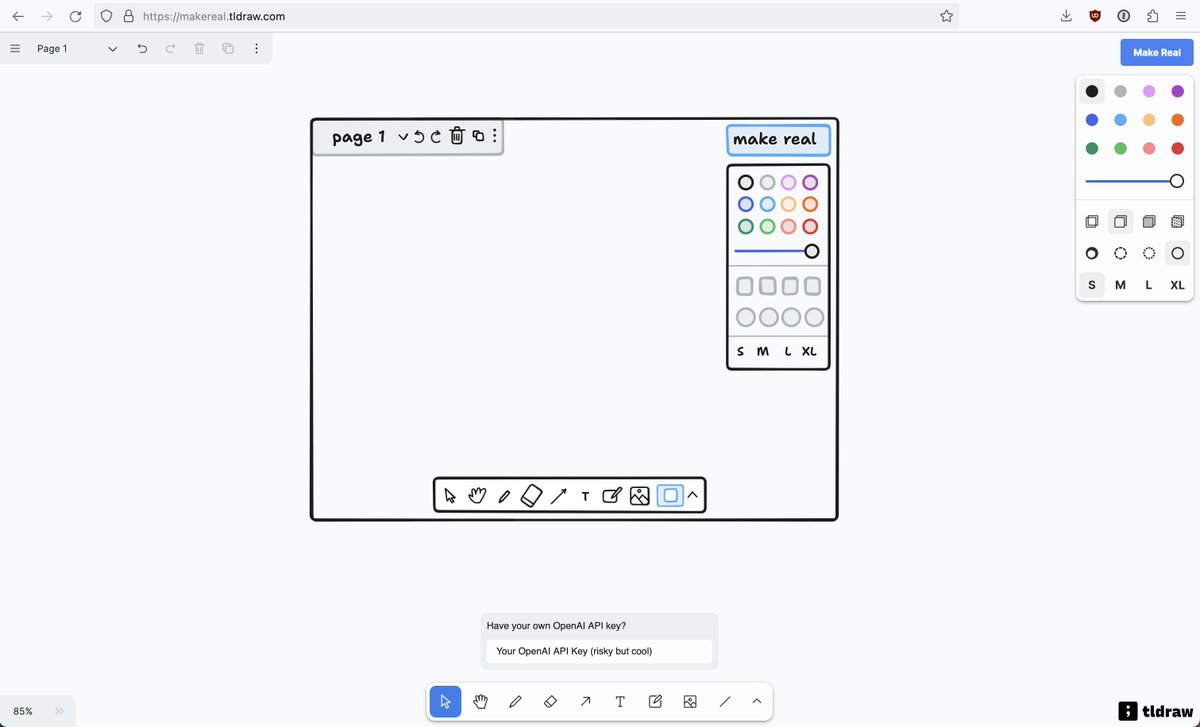Pick the yellow color swatch in style panel

pos(1149,120)
